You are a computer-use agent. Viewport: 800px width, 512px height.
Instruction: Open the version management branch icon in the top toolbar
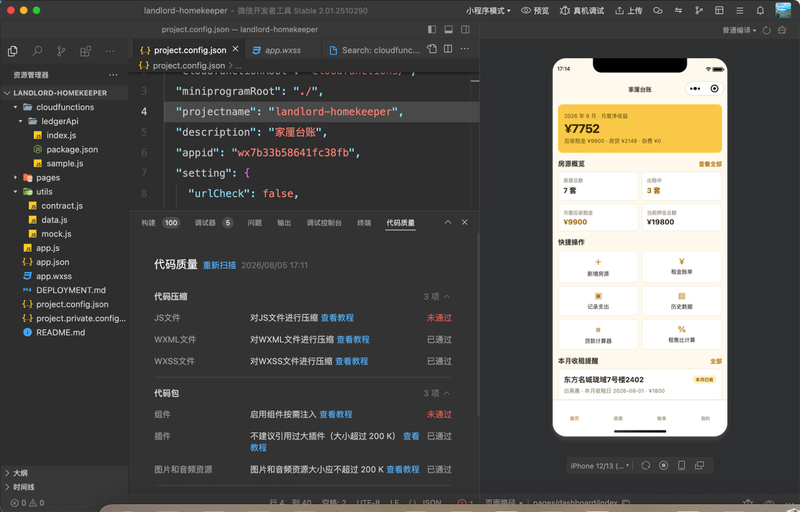tap(699, 11)
